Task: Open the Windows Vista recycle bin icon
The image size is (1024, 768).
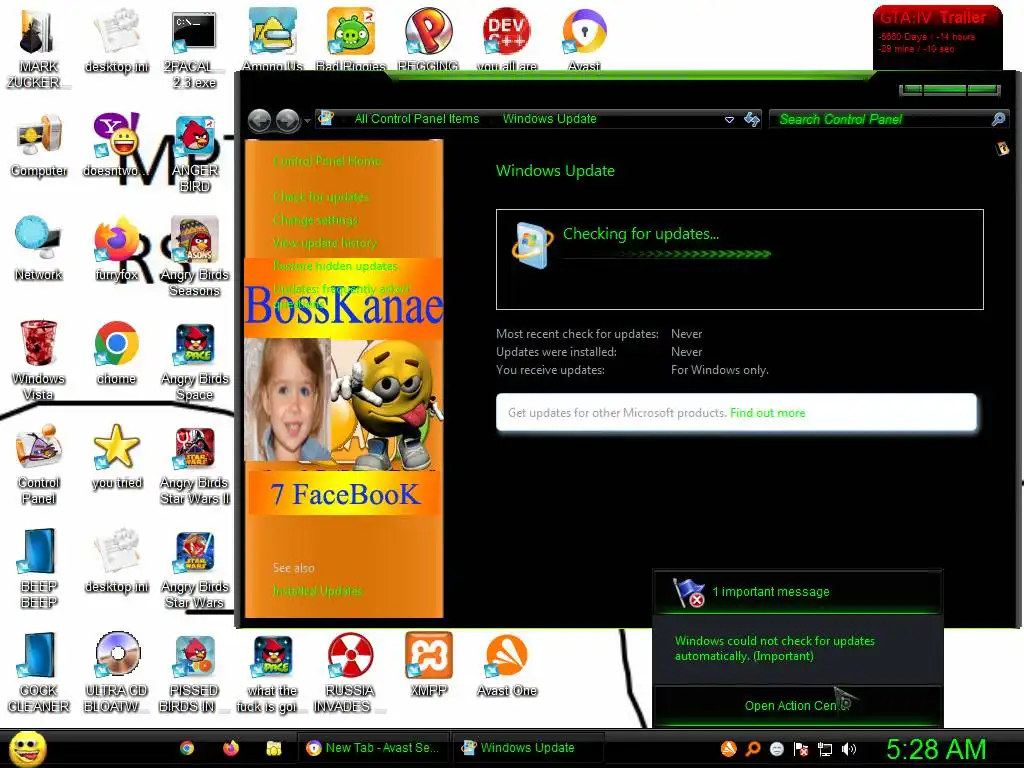Action: point(39,360)
